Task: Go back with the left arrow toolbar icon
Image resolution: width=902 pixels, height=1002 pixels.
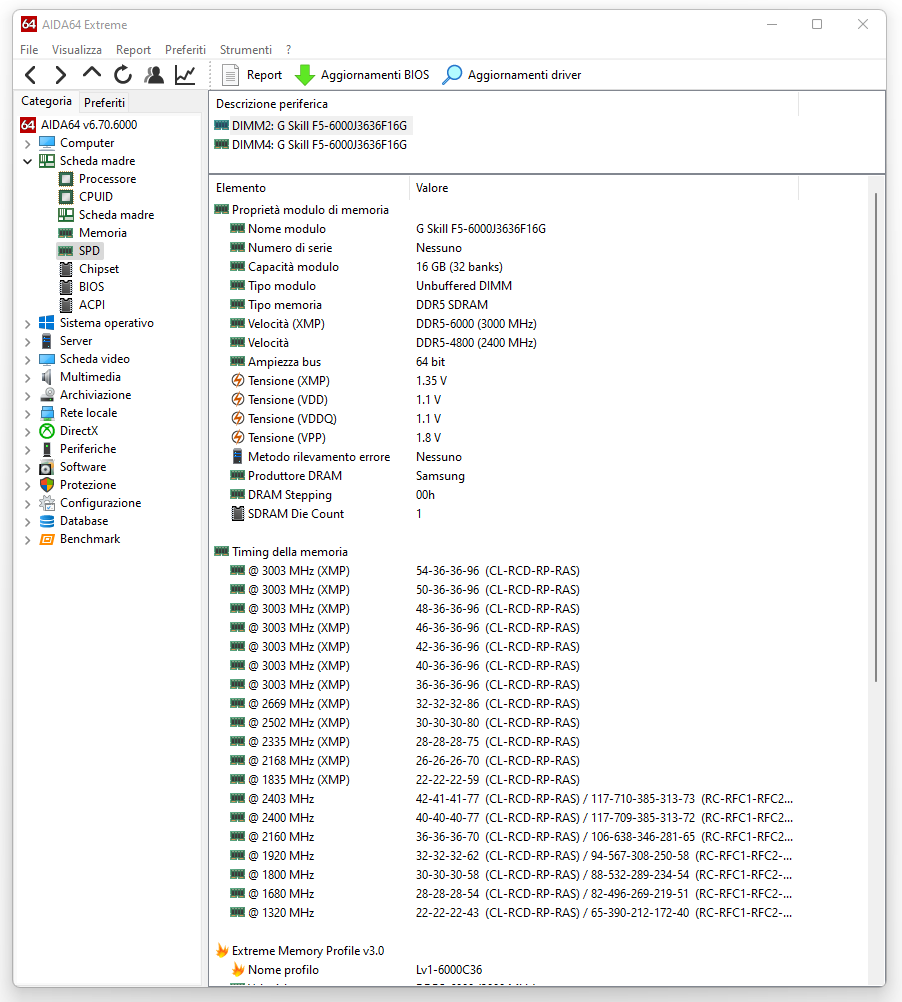Action: click(x=30, y=75)
